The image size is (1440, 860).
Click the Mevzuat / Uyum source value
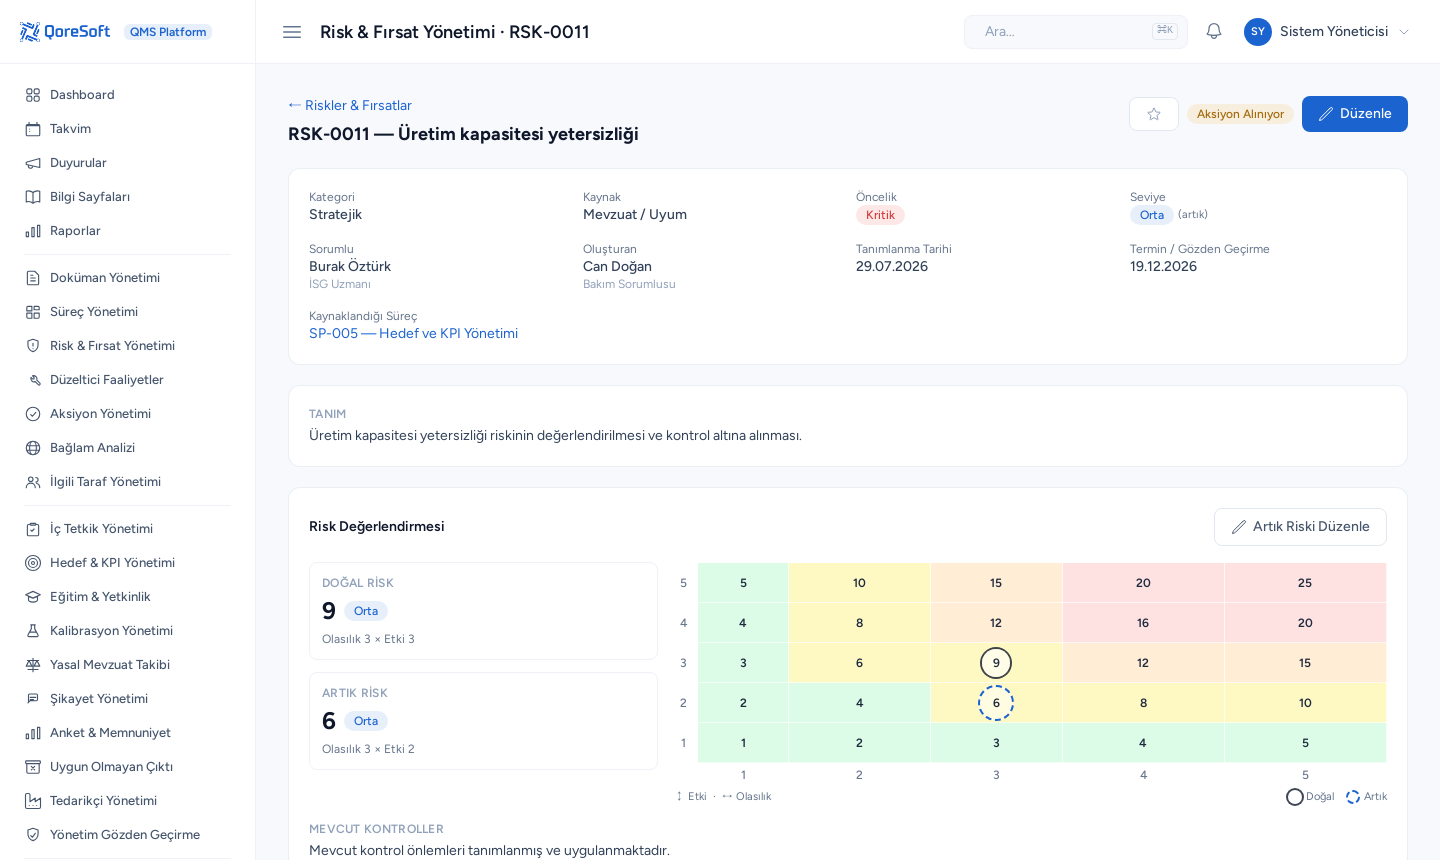[635, 215]
